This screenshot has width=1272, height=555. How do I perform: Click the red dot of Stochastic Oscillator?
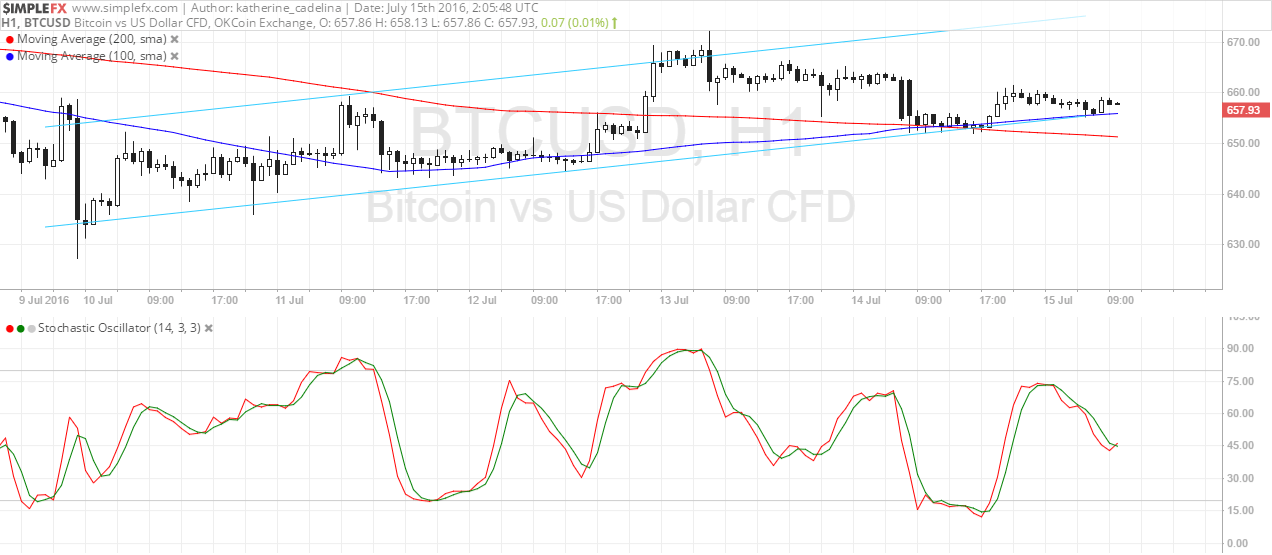[10, 328]
